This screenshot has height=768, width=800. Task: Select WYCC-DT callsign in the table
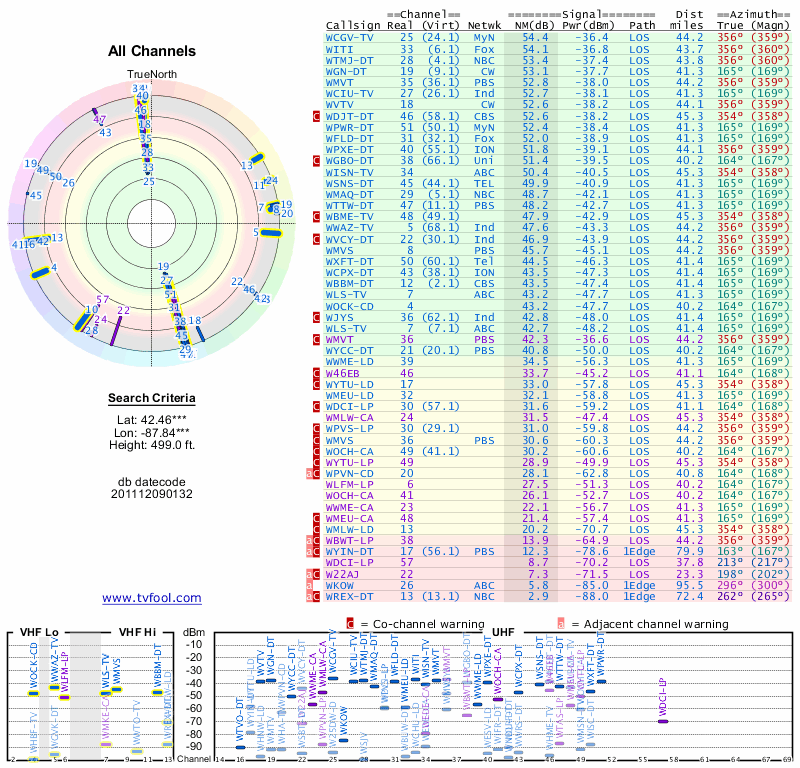(349, 351)
